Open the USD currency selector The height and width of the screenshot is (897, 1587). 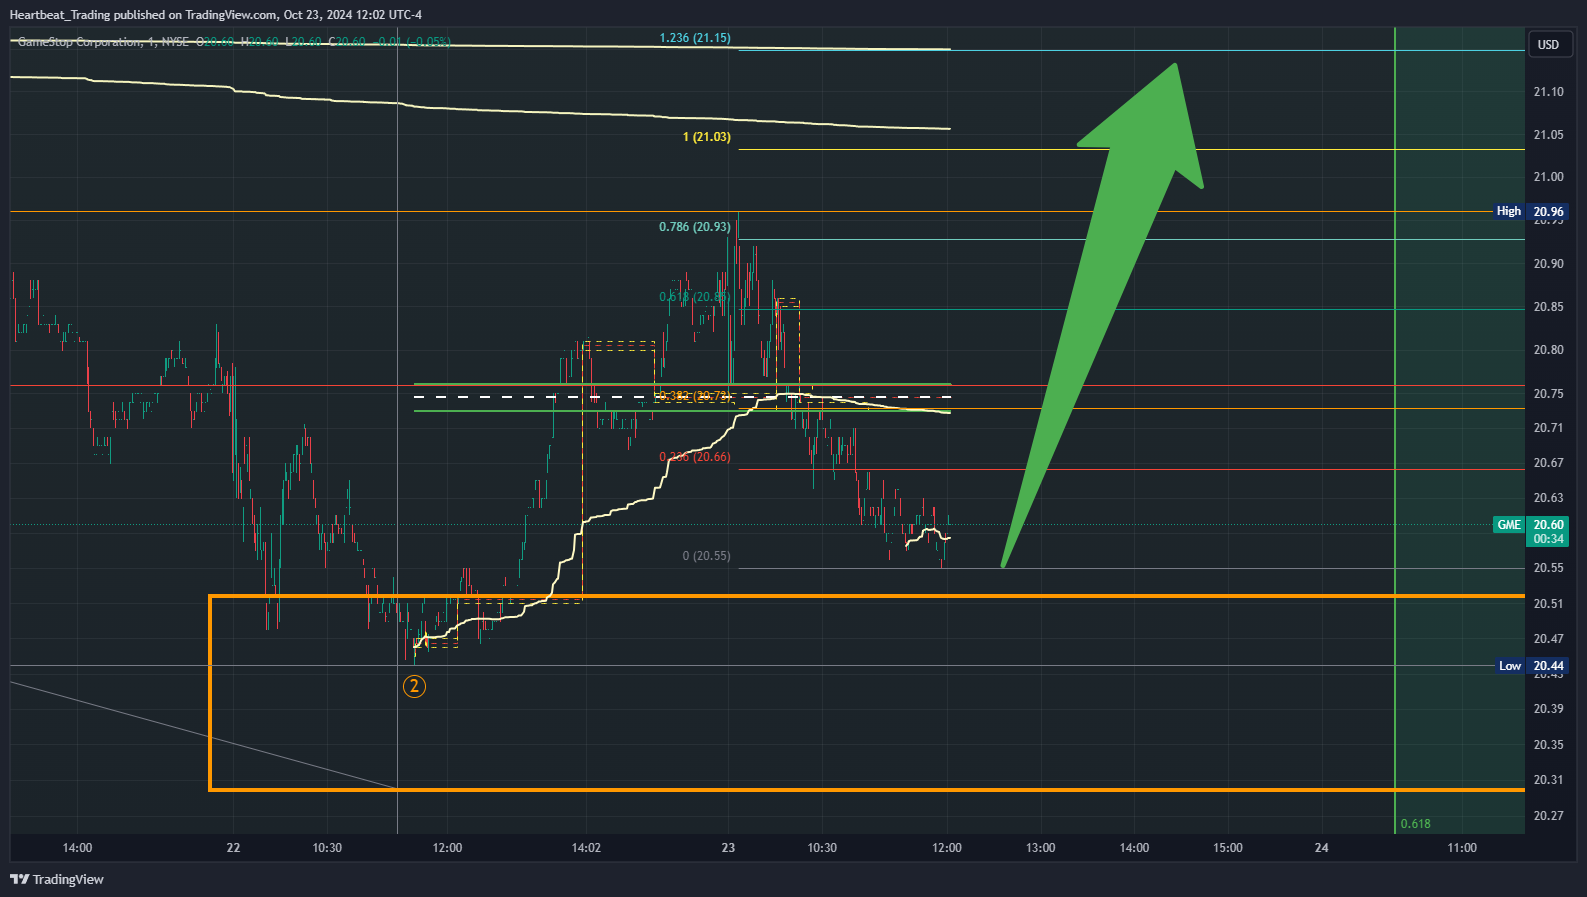1548,45
